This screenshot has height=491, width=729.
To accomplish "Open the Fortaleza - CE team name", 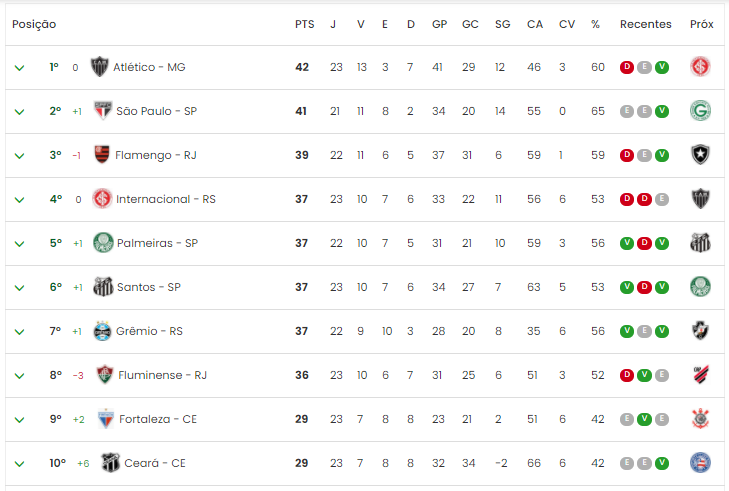I will click(x=158, y=419).
